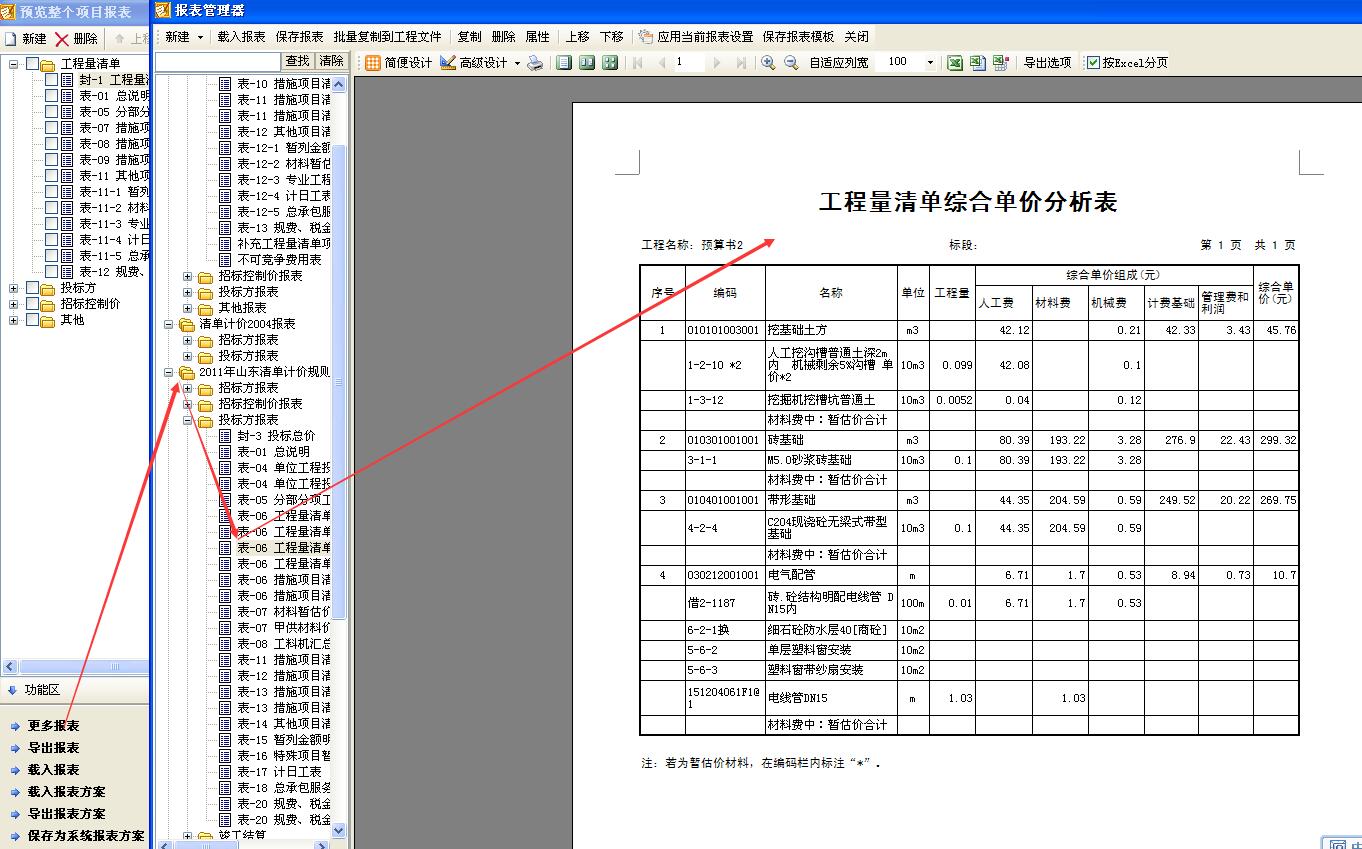Viewport: 1362px width, 849px height.
Task: Click 保存报表 in the 报表管理器 toolbar
Action: 299,37
